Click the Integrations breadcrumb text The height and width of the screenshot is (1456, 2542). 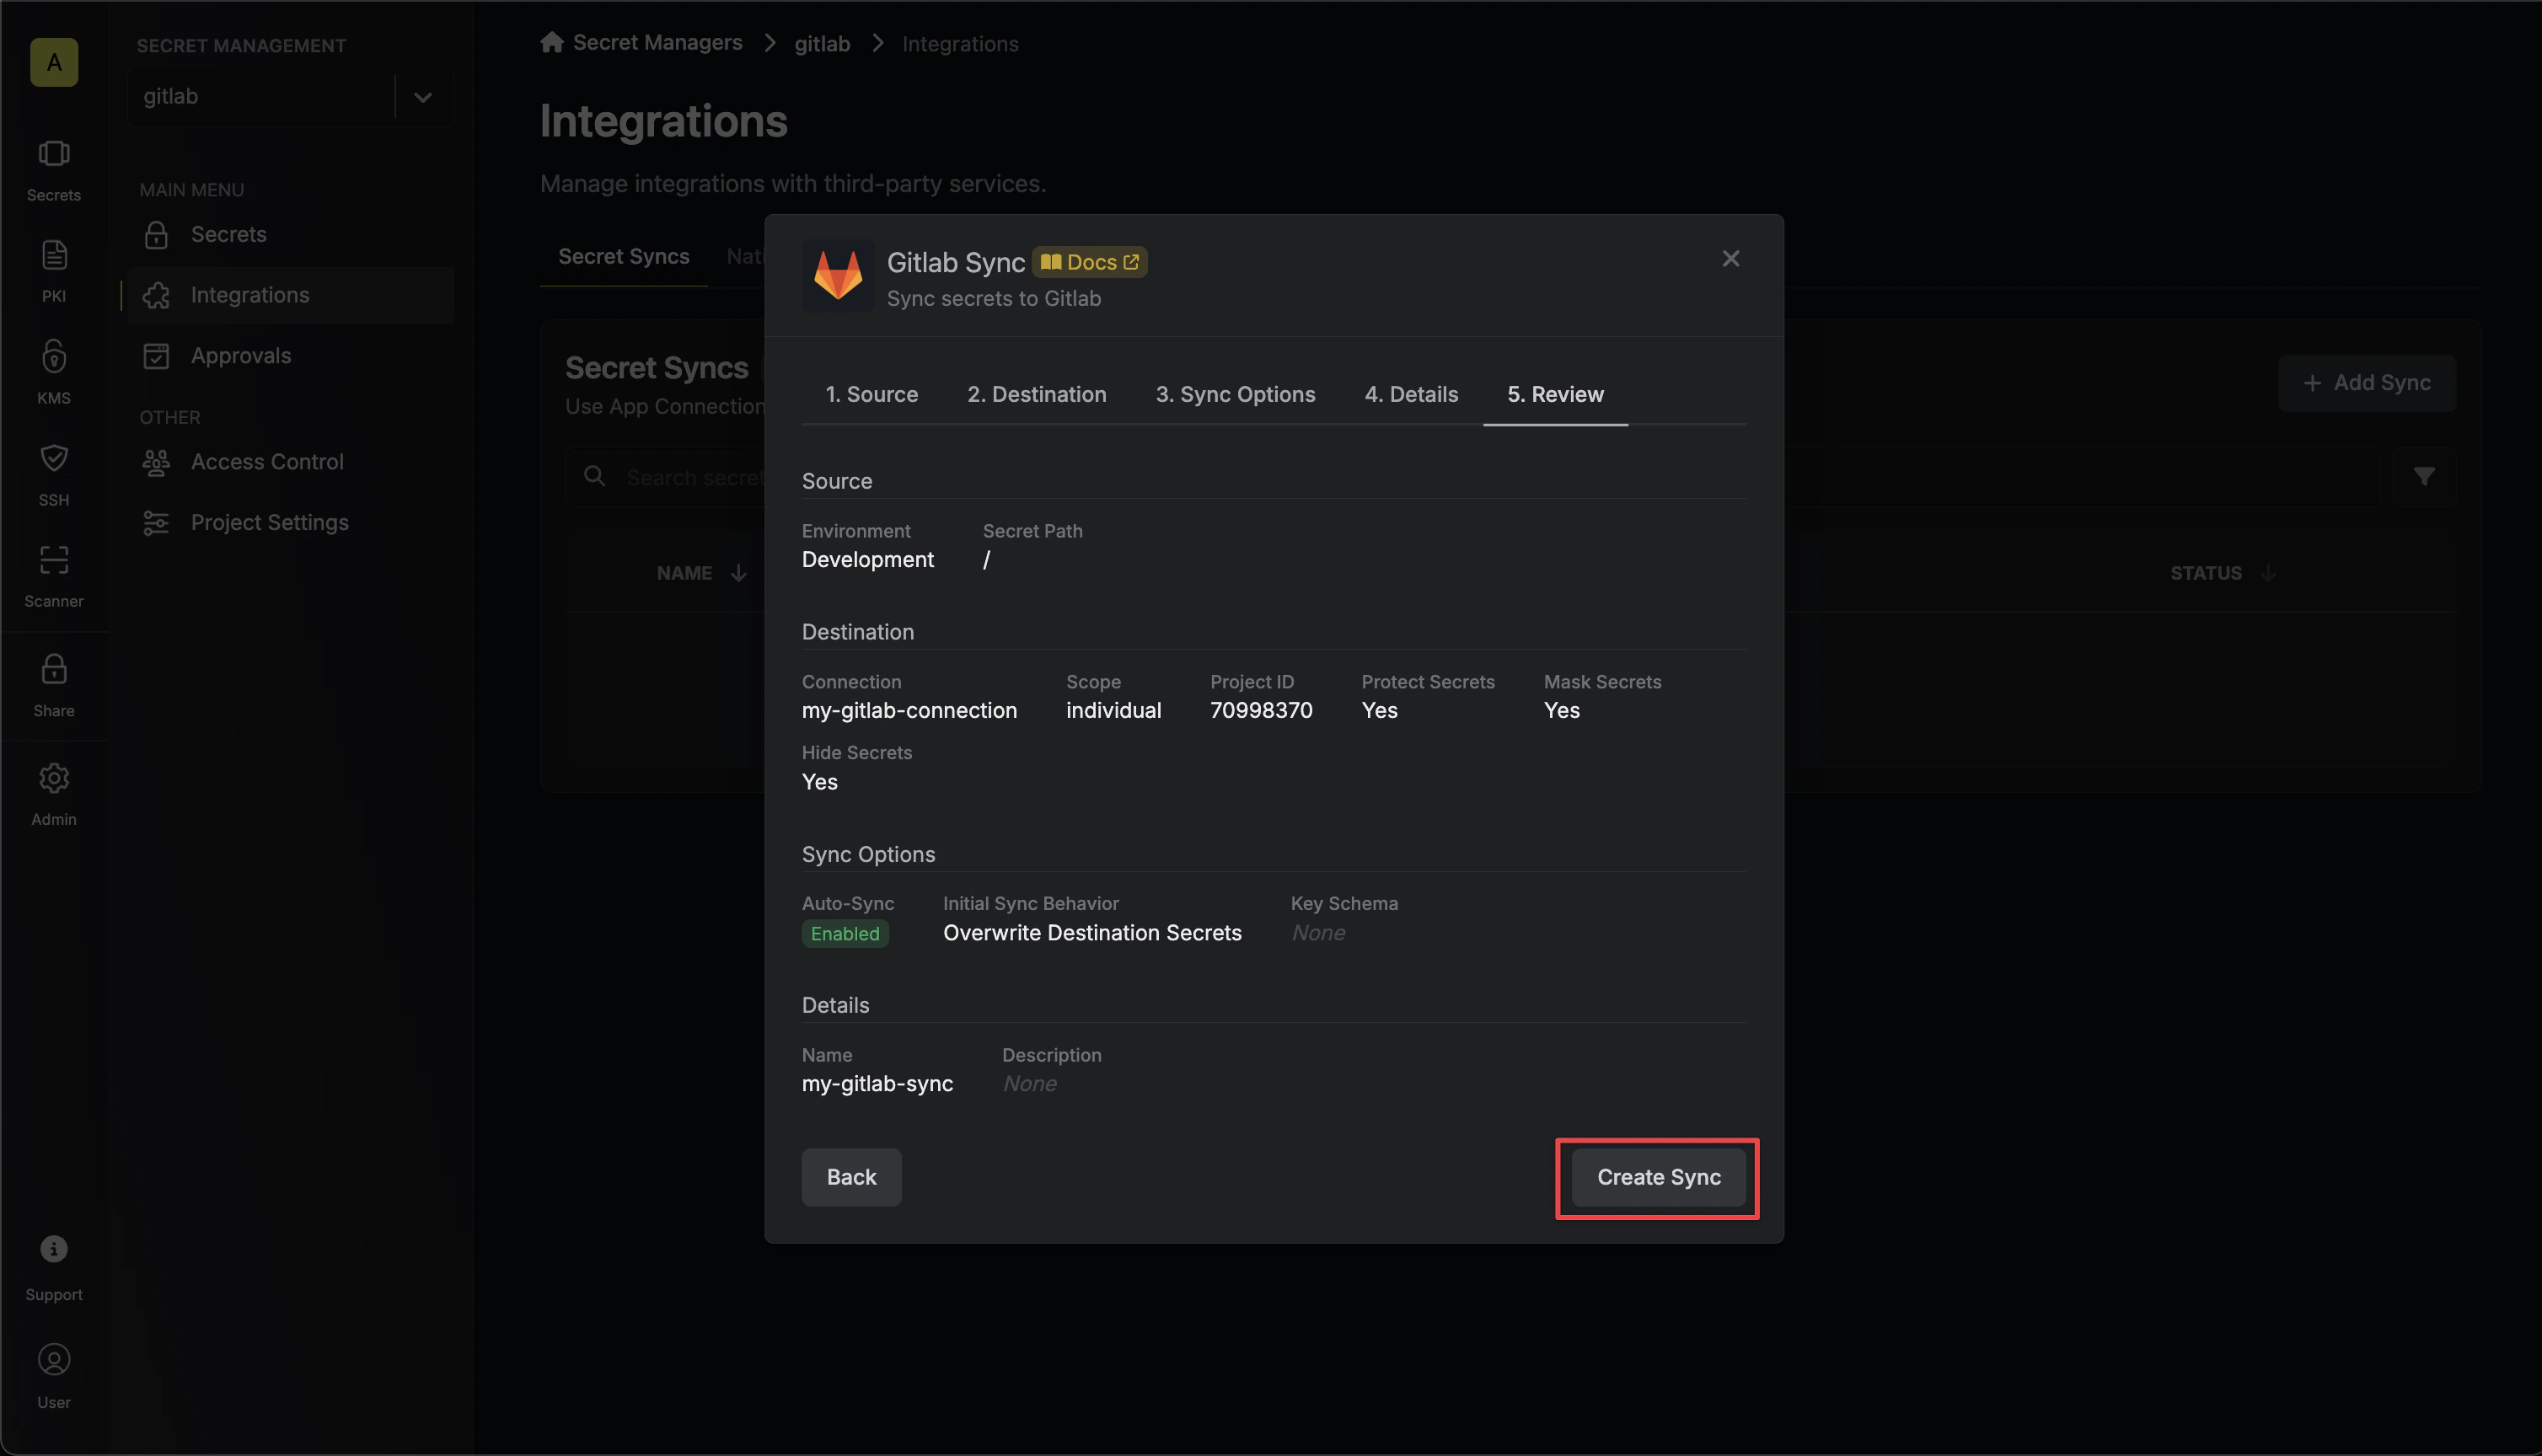click(x=960, y=43)
